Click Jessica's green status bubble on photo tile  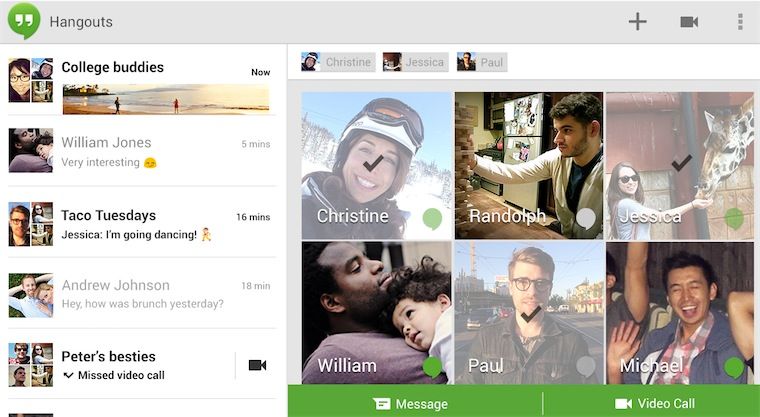click(734, 219)
